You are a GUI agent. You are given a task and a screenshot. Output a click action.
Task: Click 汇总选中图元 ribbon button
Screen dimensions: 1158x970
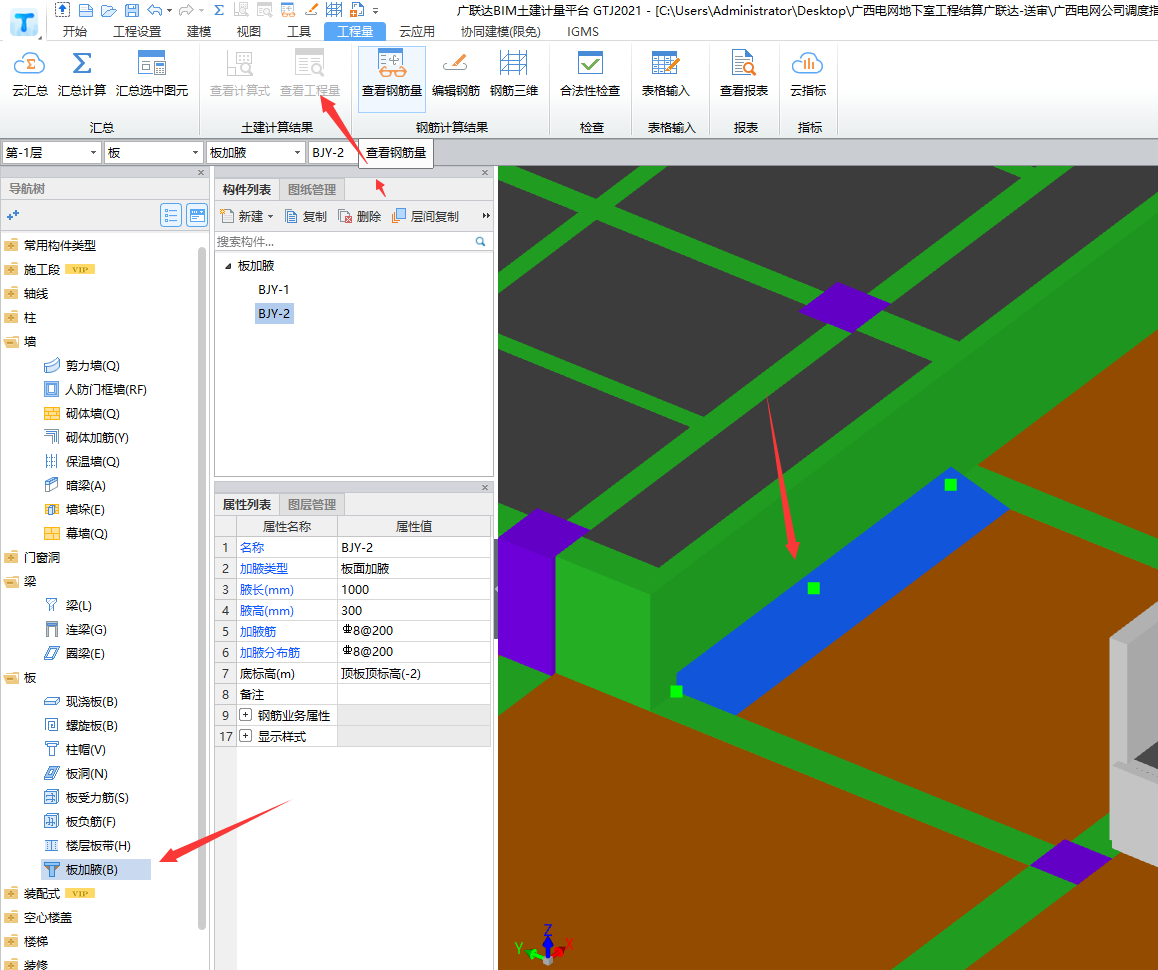click(x=152, y=75)
